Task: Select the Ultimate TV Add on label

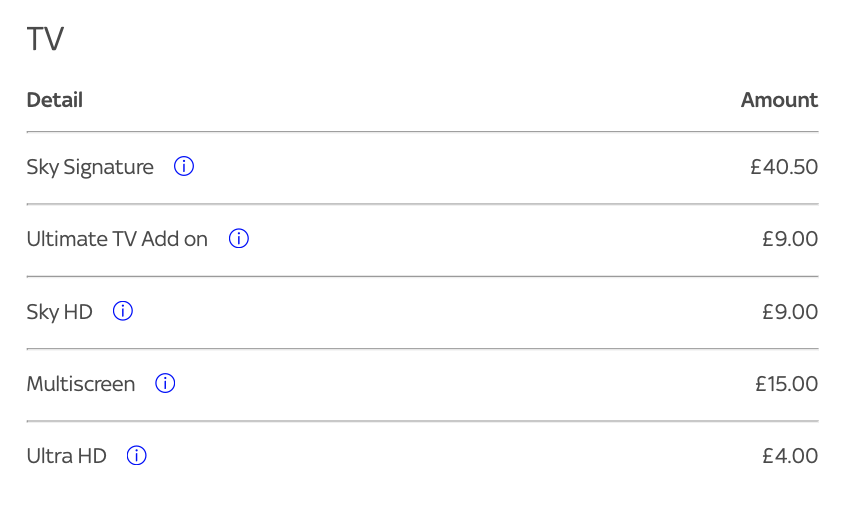Action: (117, 239)
